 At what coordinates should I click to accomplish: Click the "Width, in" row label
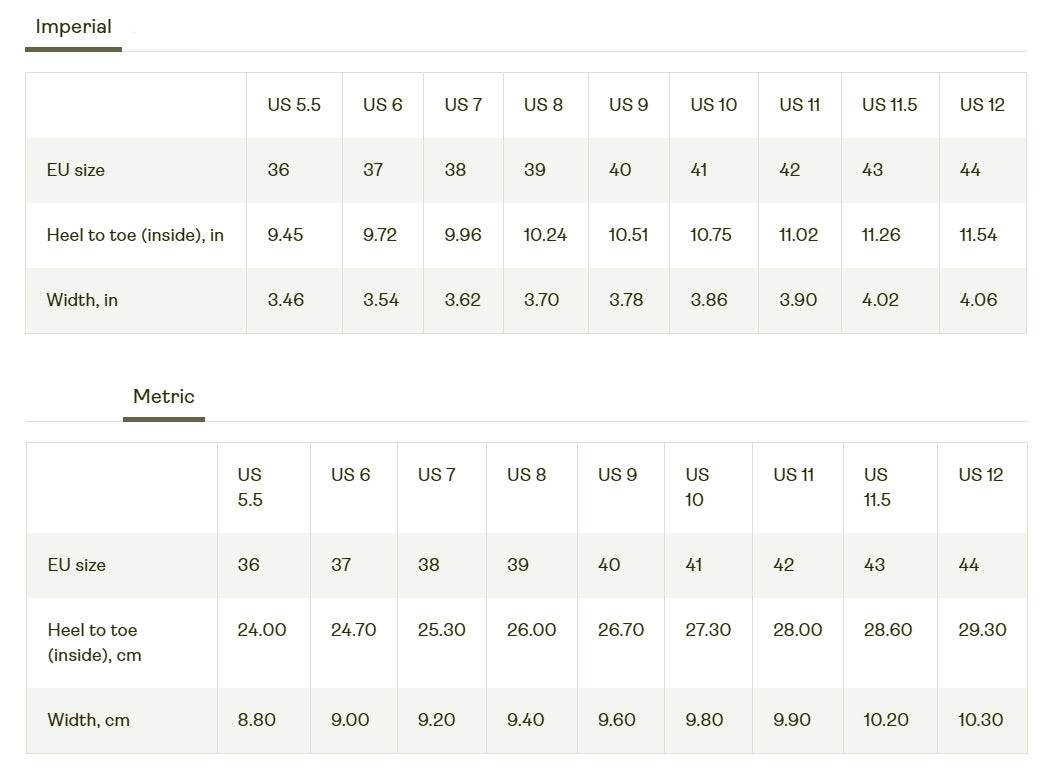click(82, 300)
